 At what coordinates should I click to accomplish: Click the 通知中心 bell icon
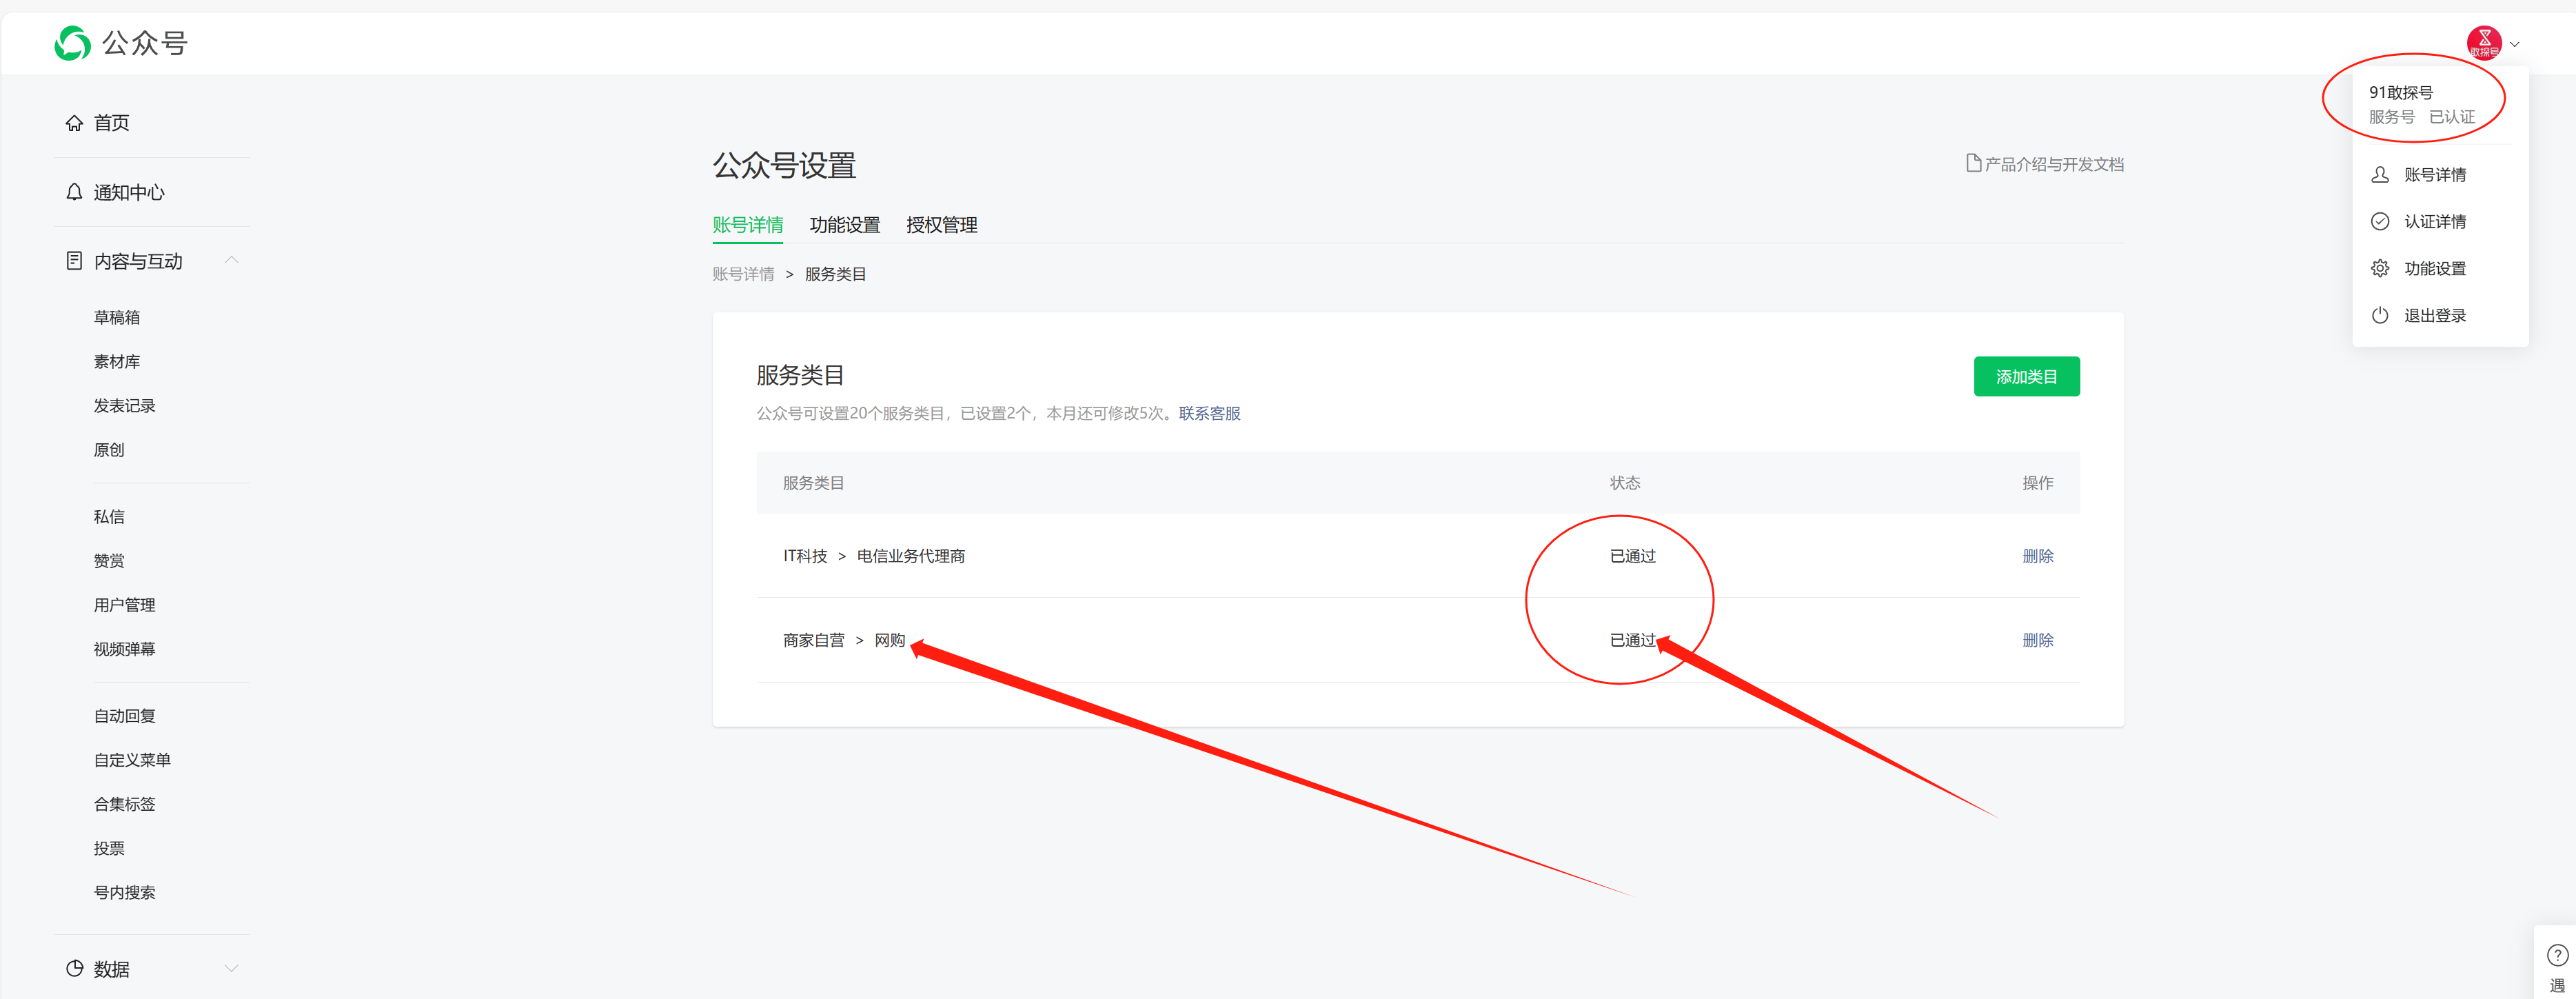pyautogui.click(x=74, y=192)
